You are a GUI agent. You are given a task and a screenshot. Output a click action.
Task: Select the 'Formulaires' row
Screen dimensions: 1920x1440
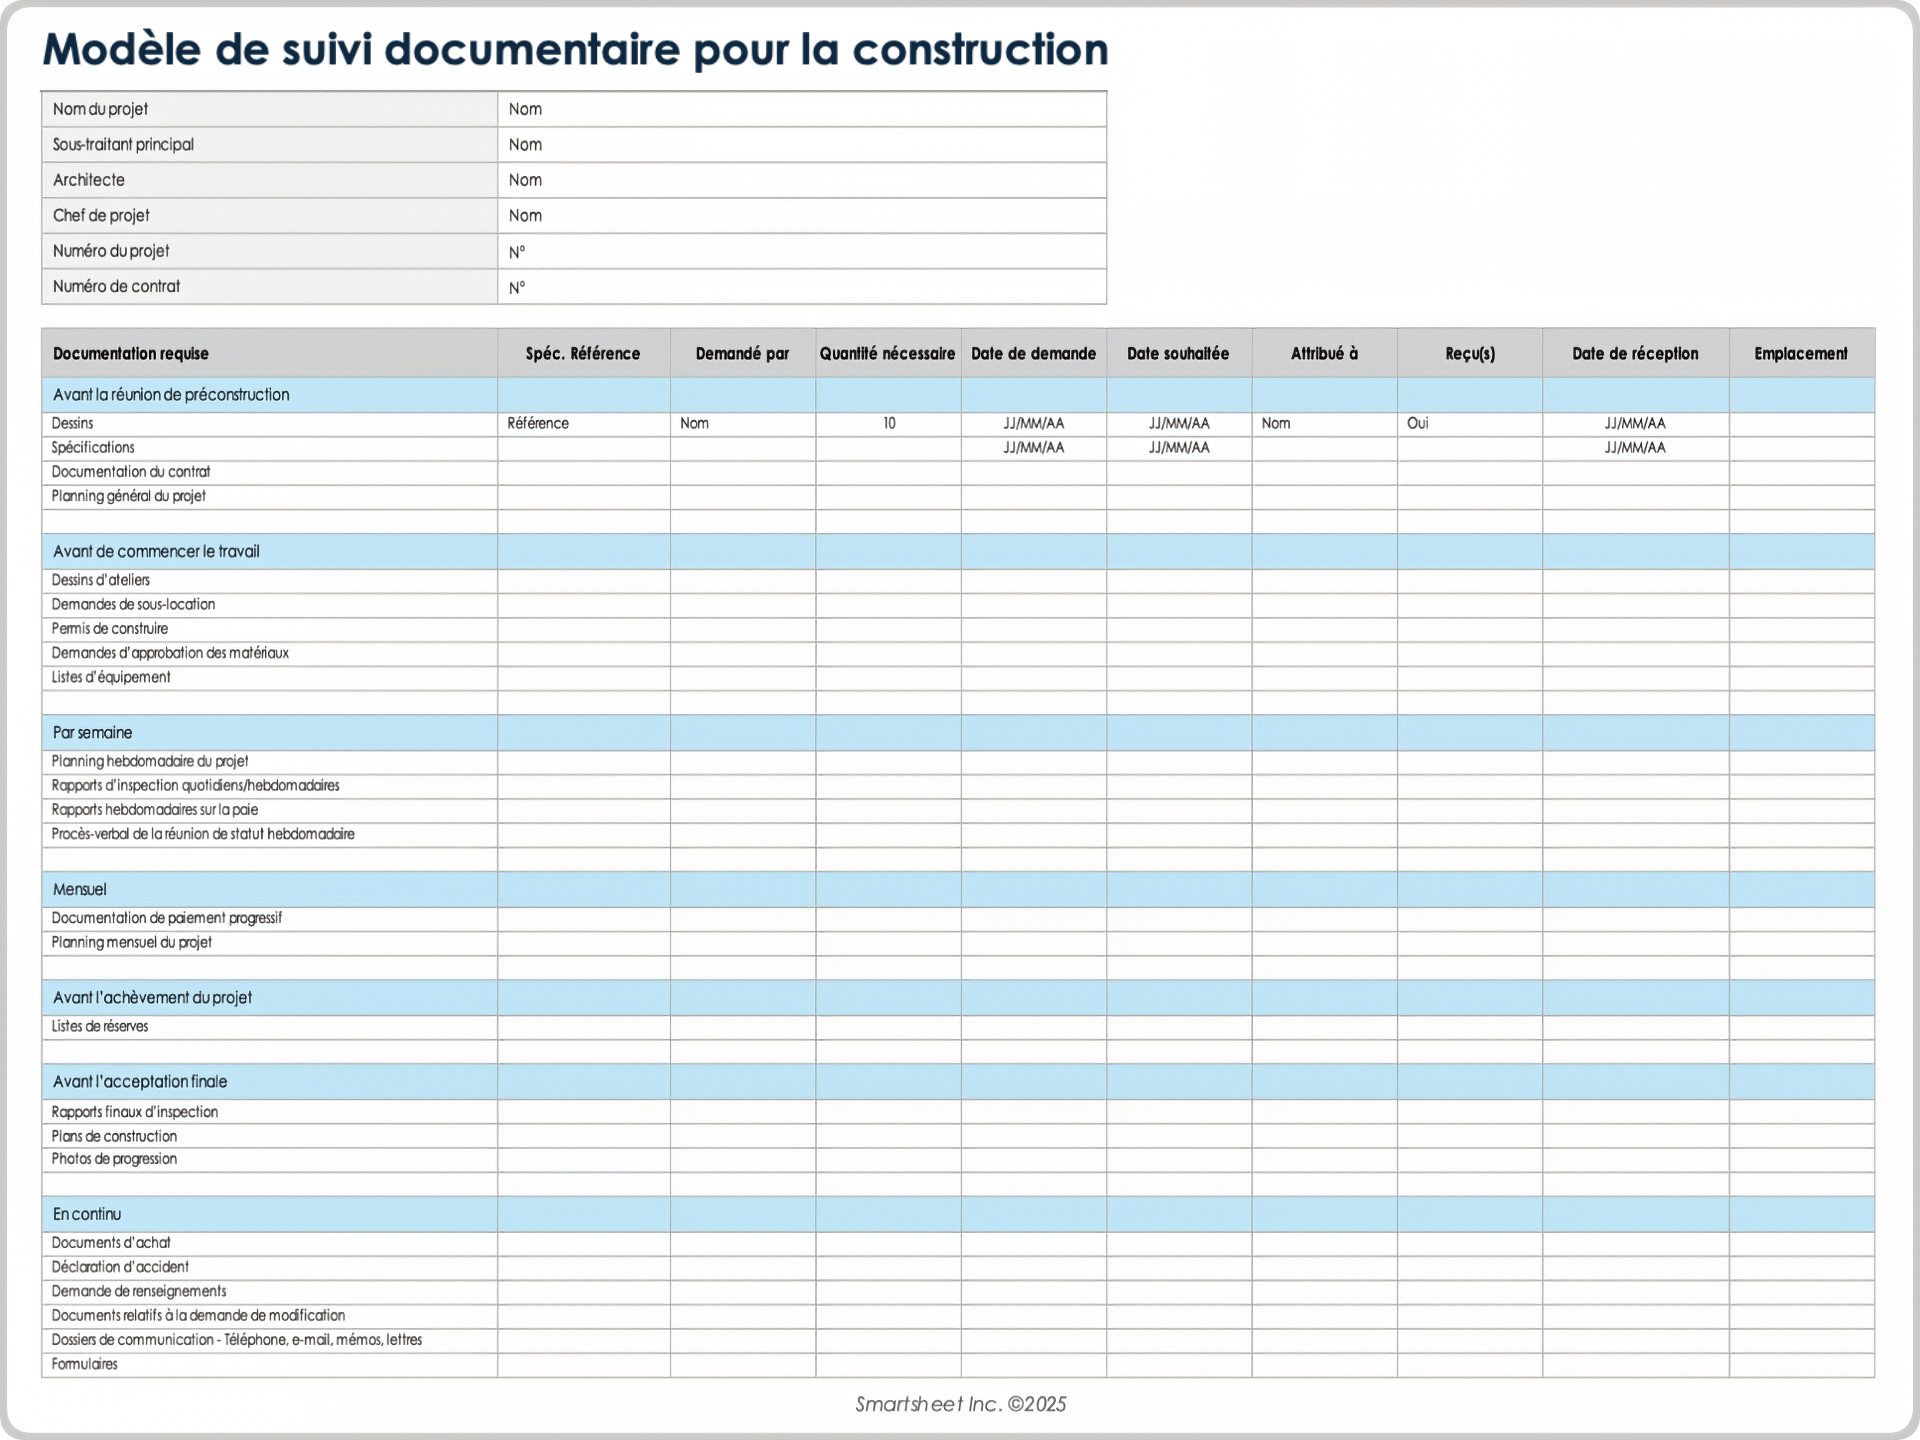click(x=958, y=1365)
